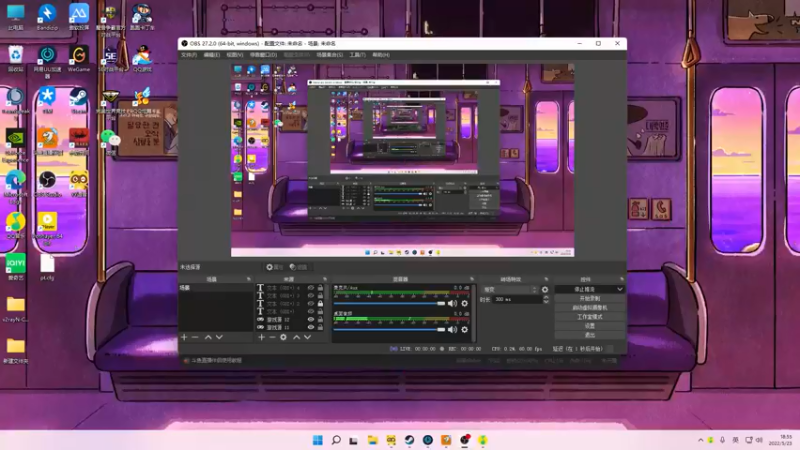Click 开始录制 start recording button
Screen dimensions: 800x450
click(x=590, y=298)
